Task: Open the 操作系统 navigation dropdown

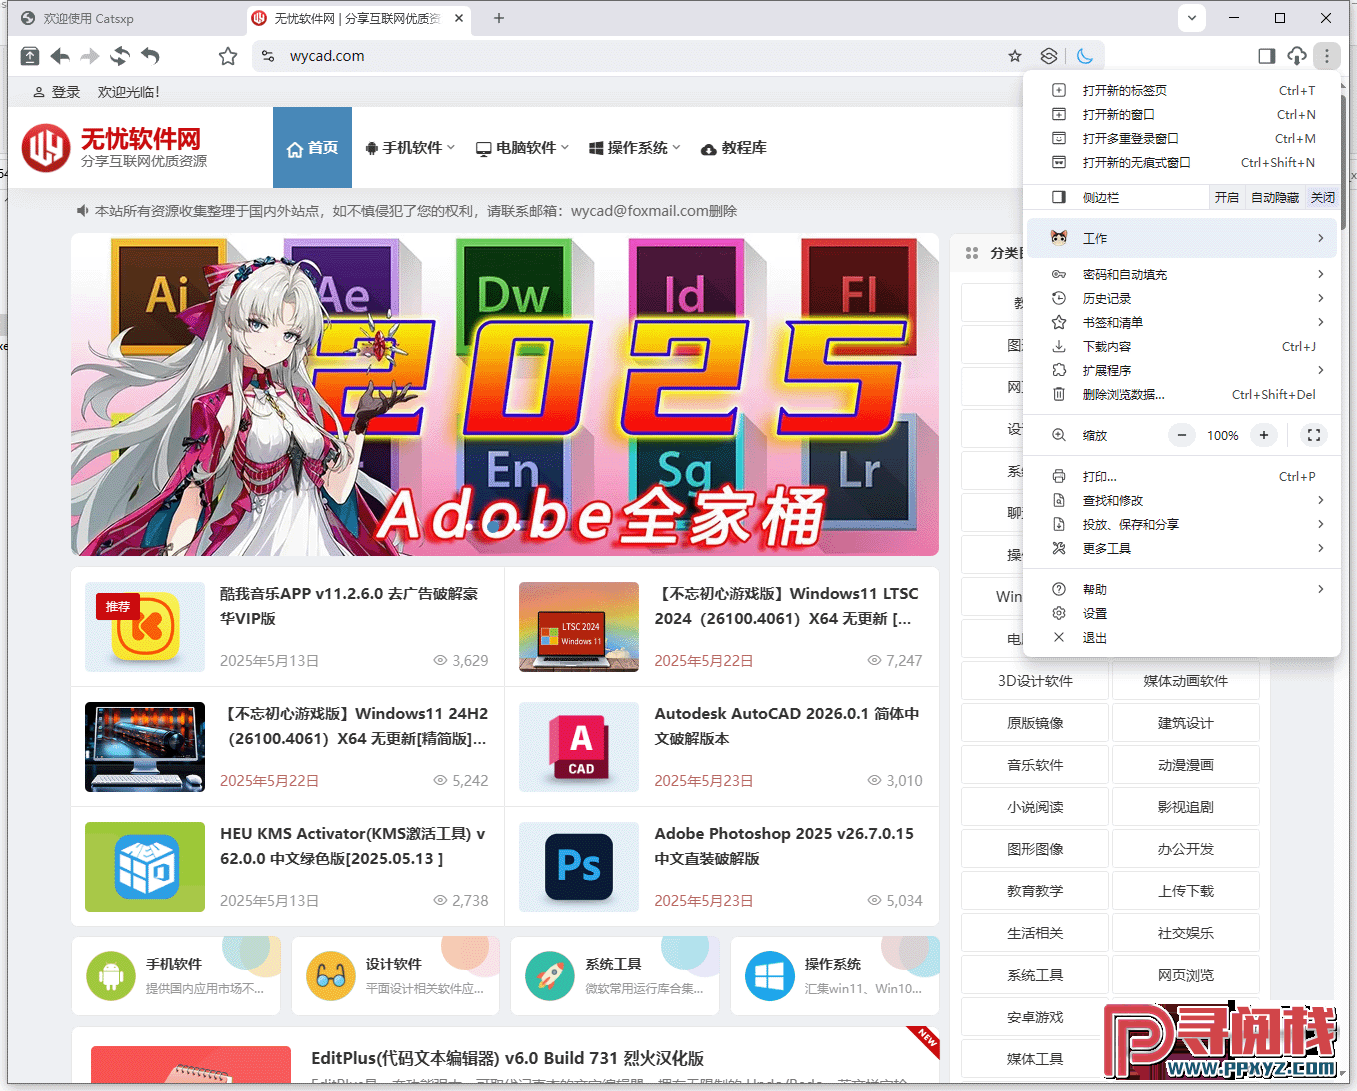Action: [634, 148]
